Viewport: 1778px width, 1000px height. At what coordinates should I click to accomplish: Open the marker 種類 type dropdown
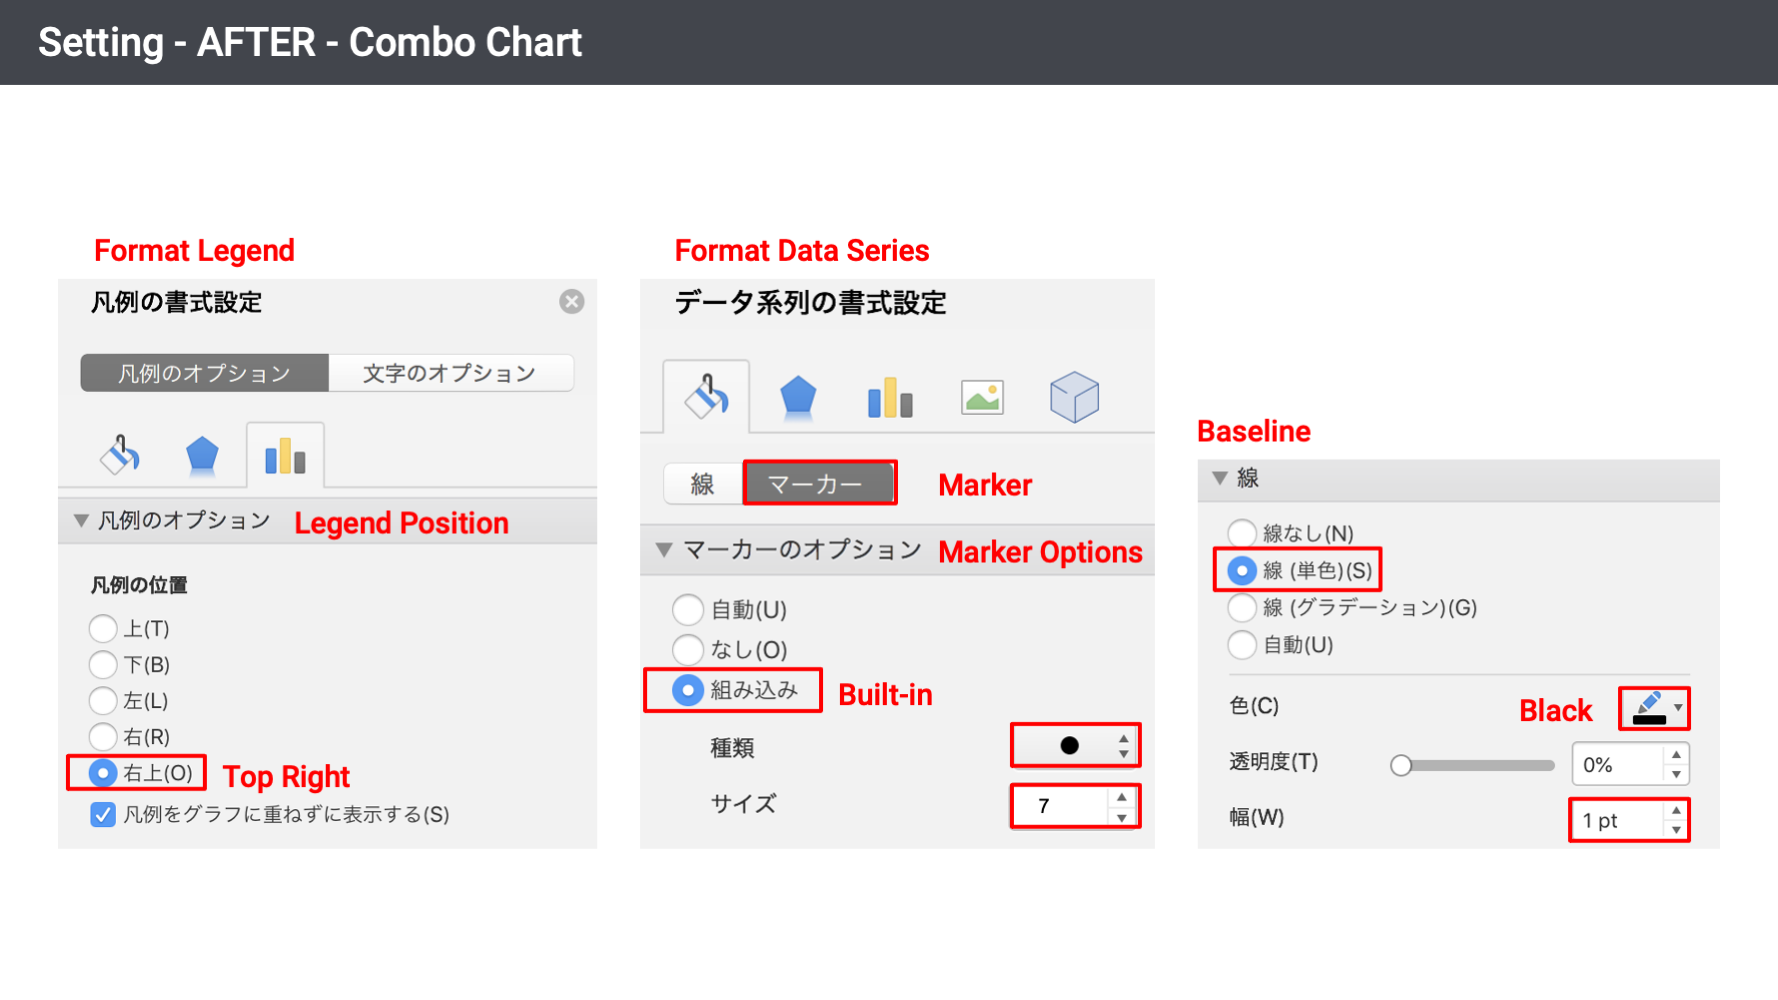[x=1076, y=746]
